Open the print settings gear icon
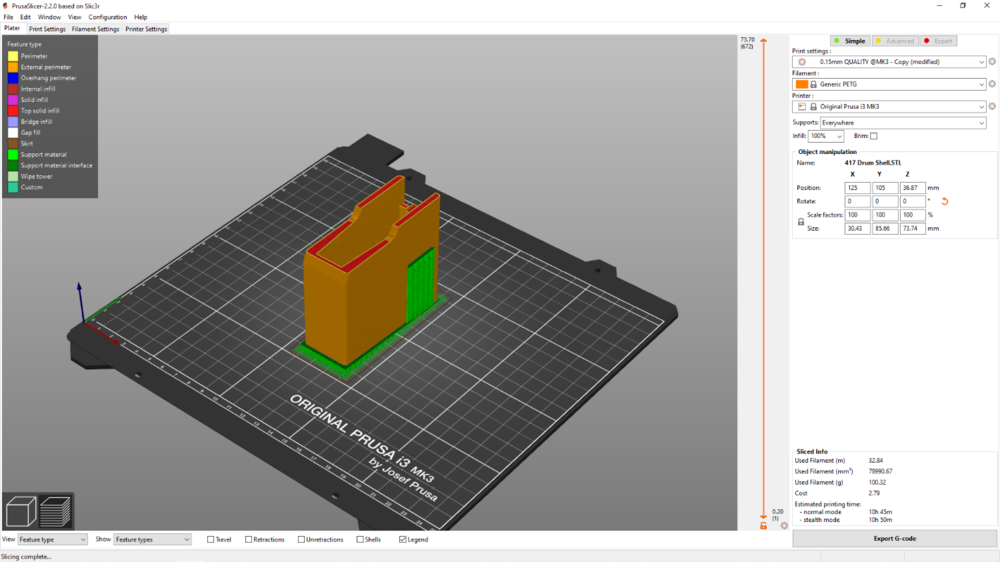The image size is (1000, 562). pyautogui.click(x=992, y=62)
